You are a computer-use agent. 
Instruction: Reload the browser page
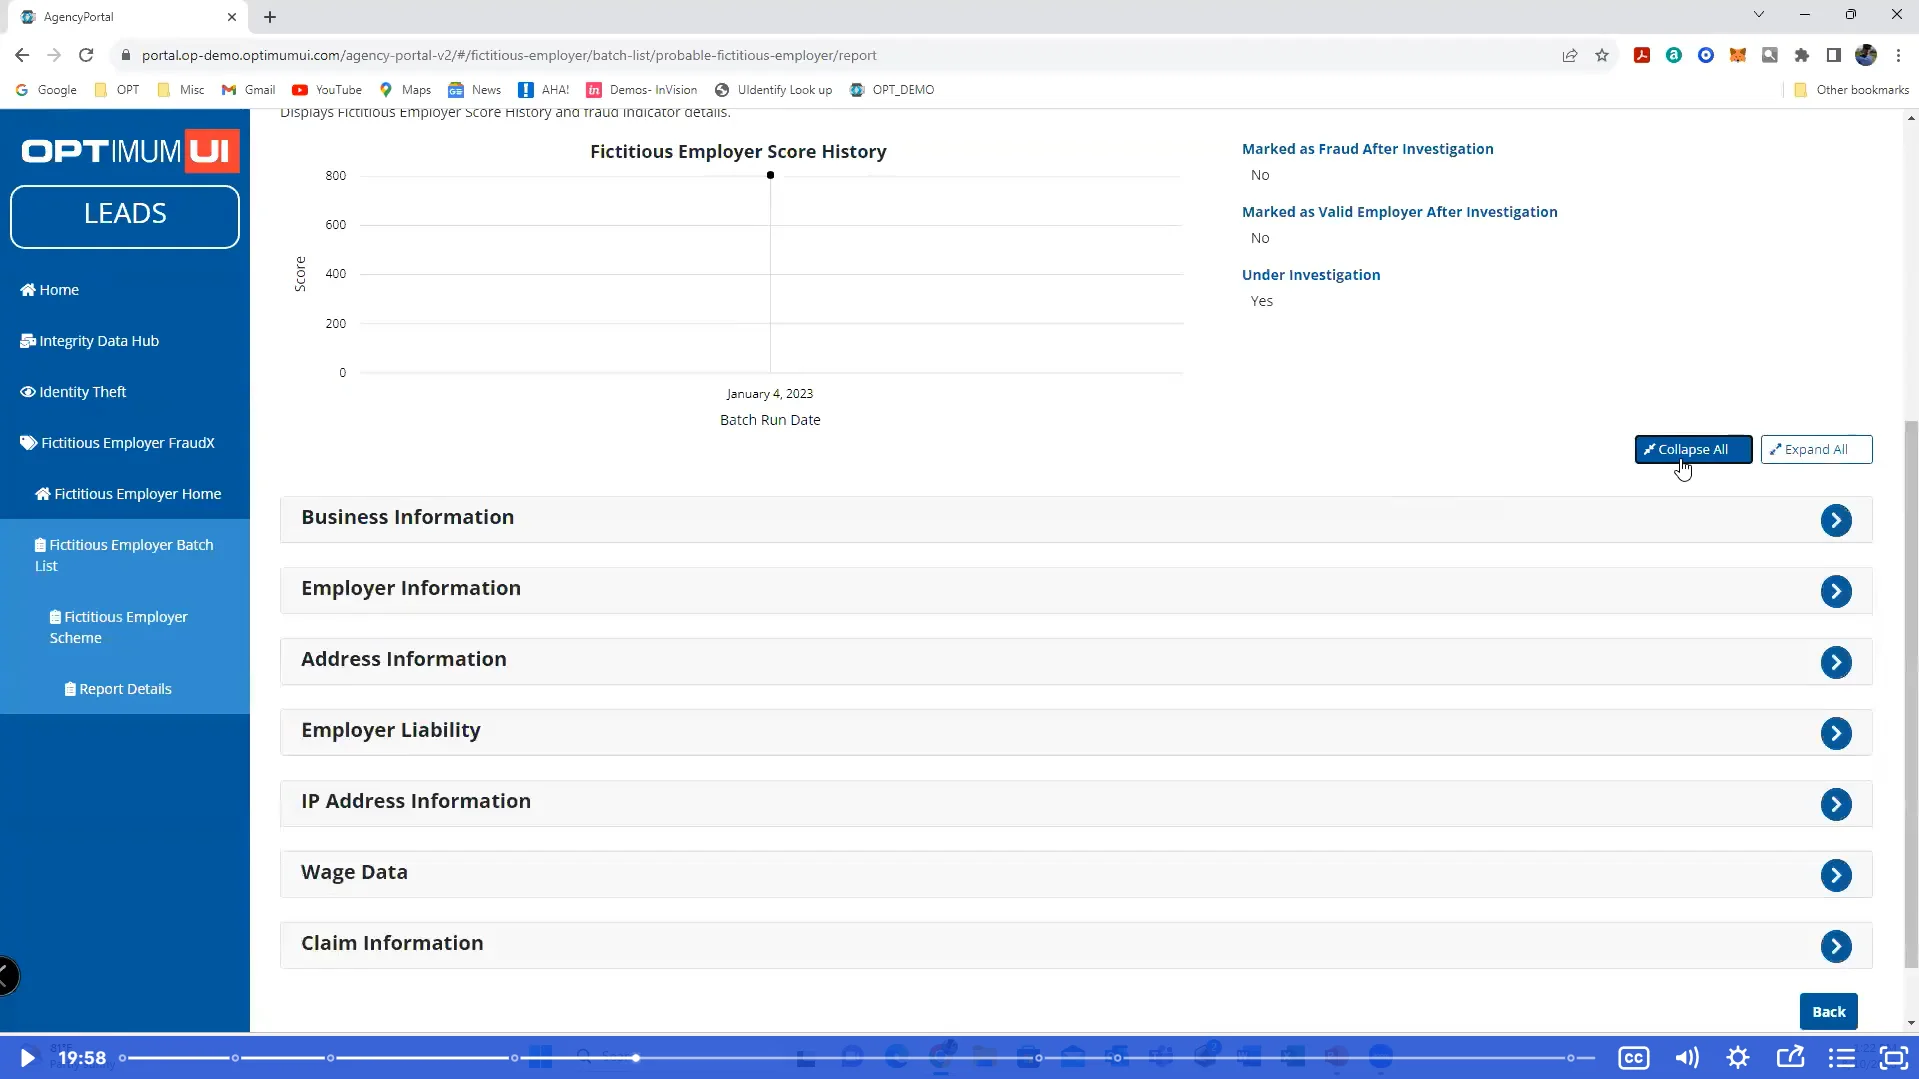(86, 55)
